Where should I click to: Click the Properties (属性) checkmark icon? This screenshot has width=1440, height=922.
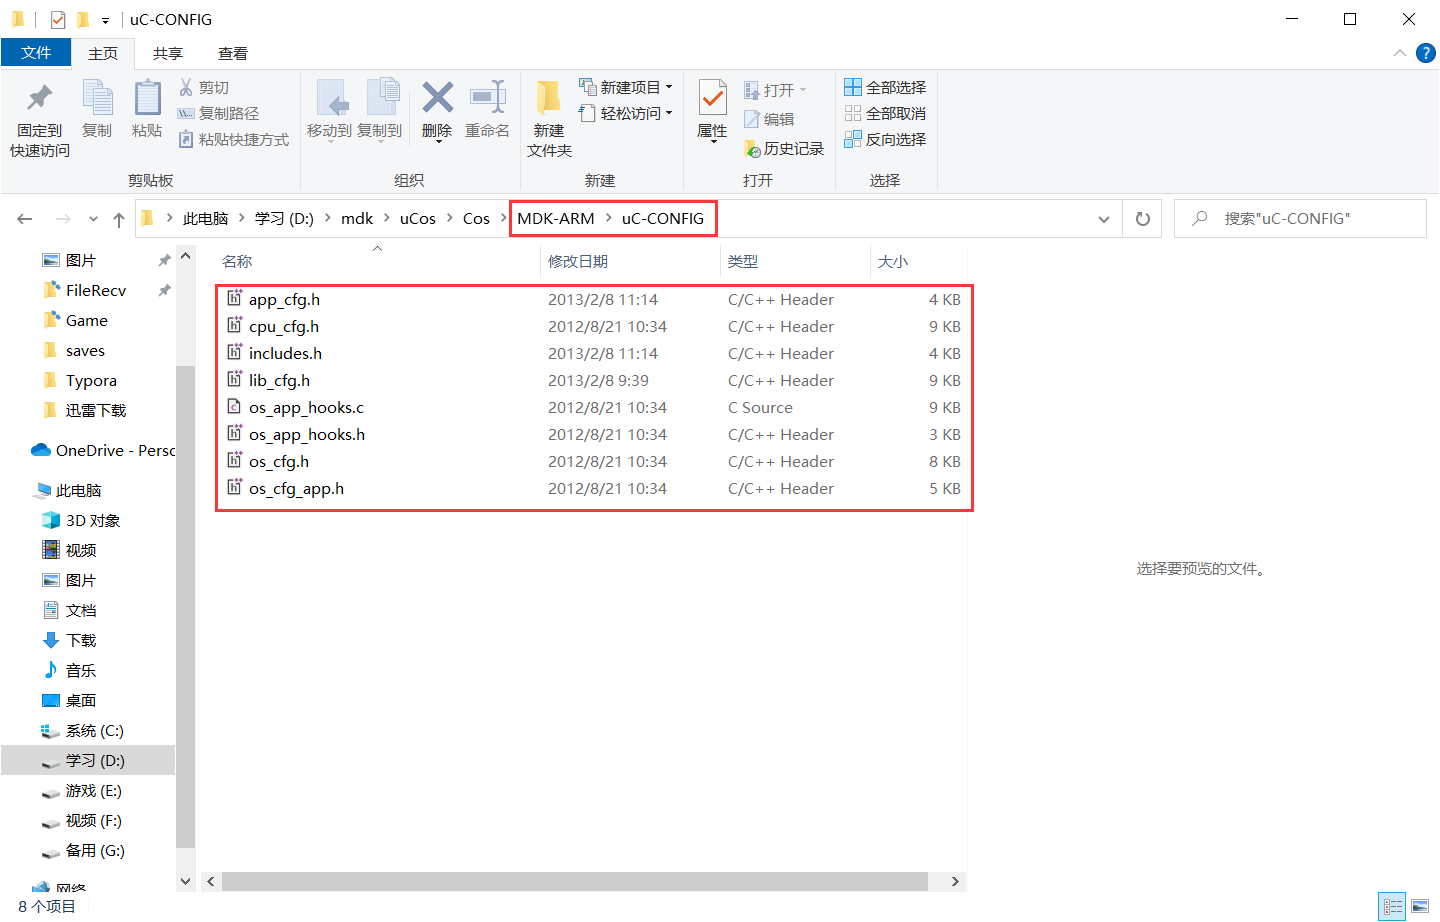712,98
